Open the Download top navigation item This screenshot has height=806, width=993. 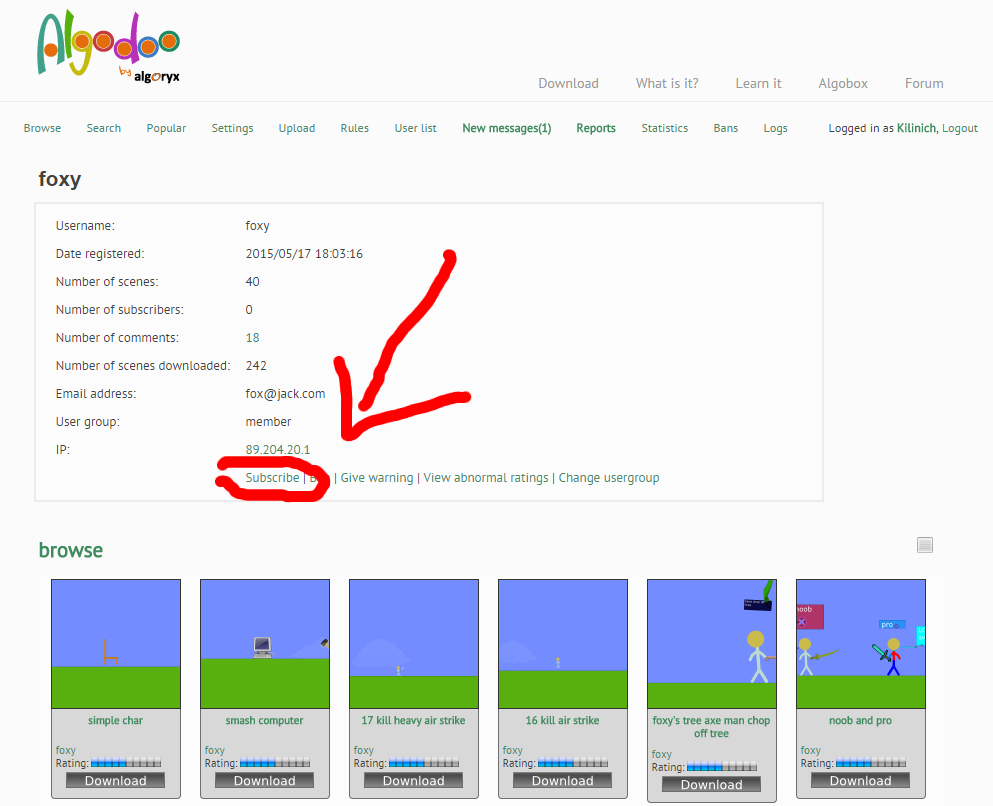[568, 83]
